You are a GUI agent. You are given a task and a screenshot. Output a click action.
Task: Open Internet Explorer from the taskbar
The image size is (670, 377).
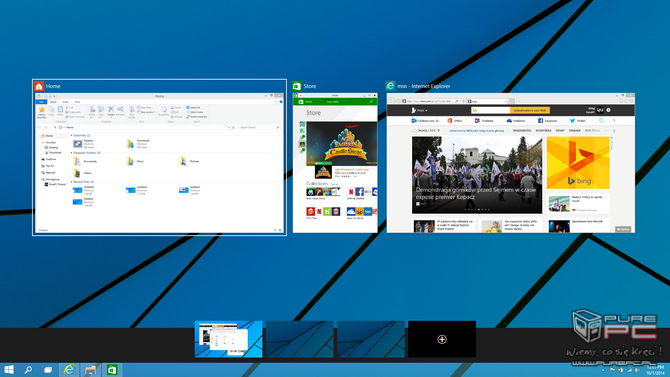(68, 370)
